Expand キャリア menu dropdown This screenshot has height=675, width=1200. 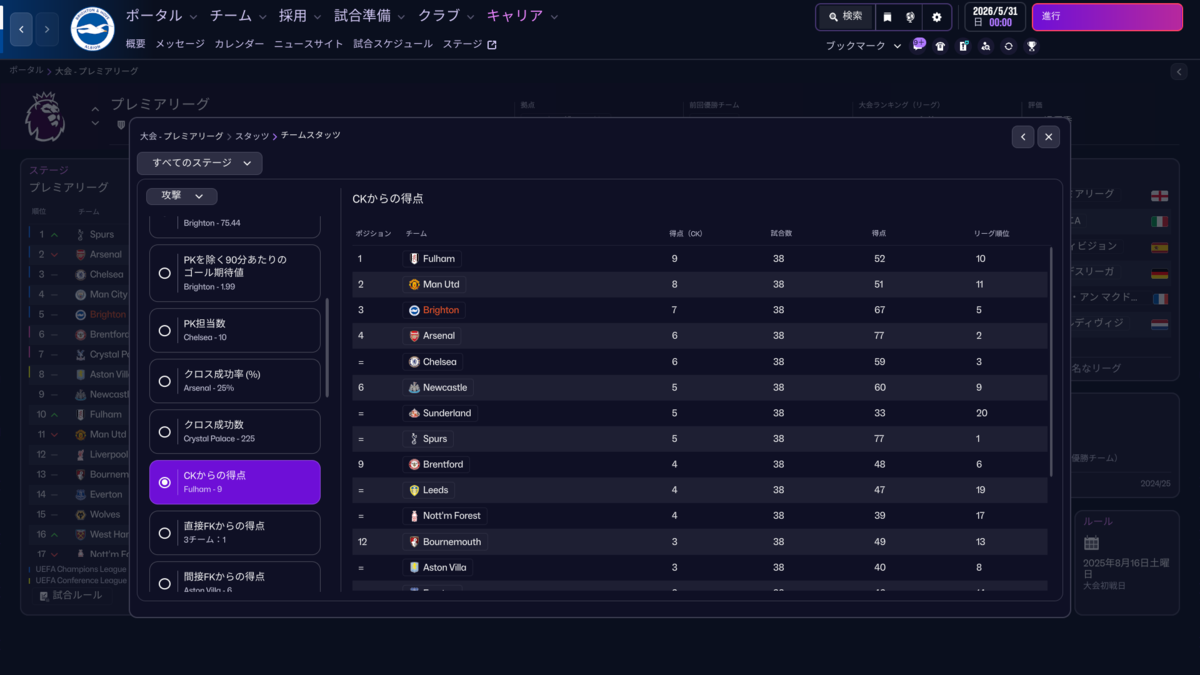click(x=523, y=16)
